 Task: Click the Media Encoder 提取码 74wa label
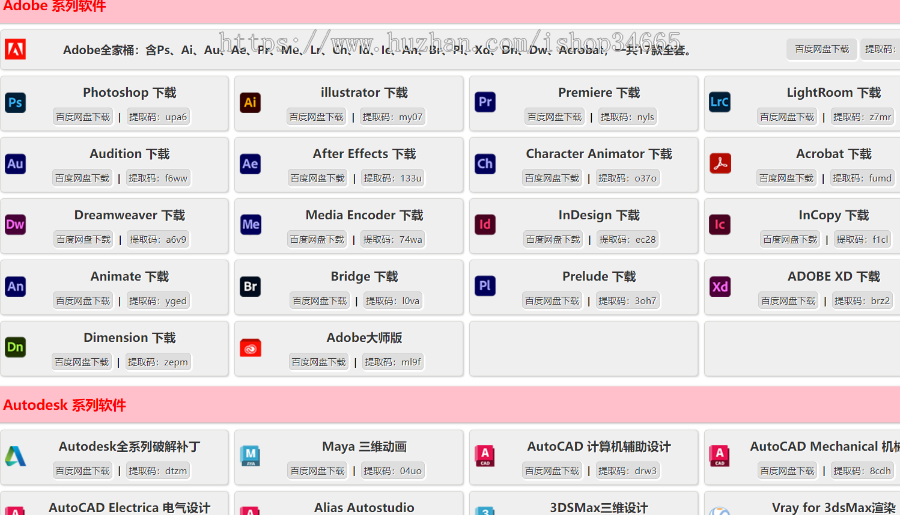pyautogui.click(x=393, y=239)
